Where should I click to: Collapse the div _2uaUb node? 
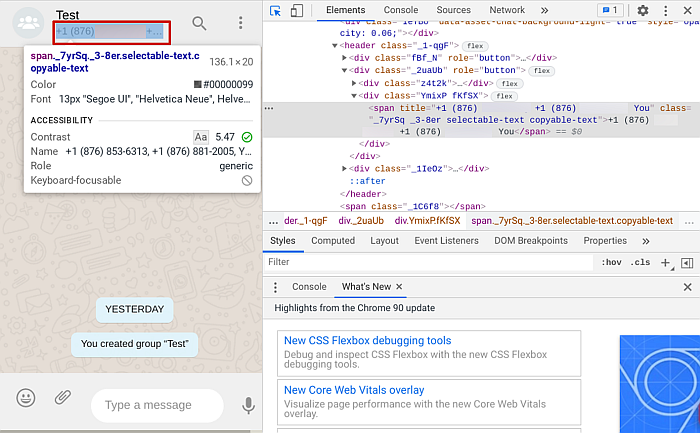344,71
